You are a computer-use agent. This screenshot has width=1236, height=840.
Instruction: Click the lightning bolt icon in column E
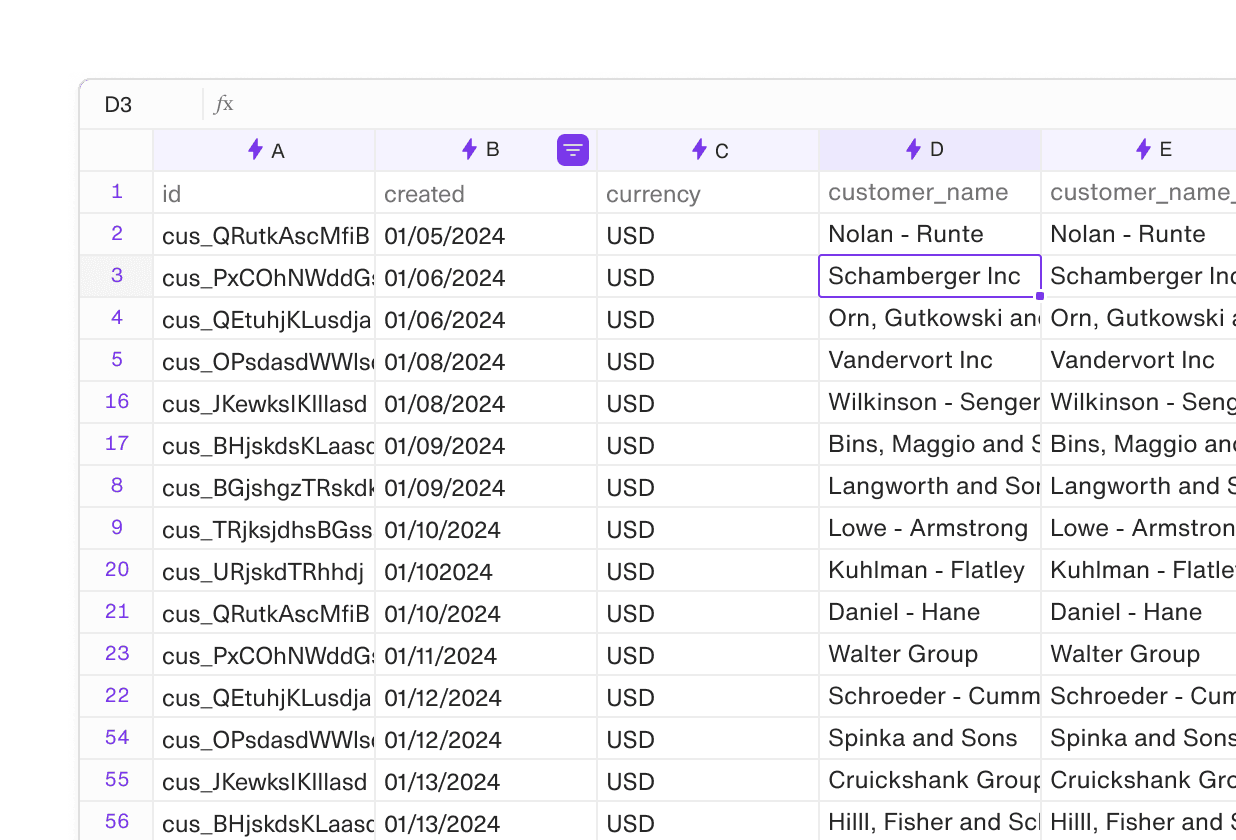1143,150
